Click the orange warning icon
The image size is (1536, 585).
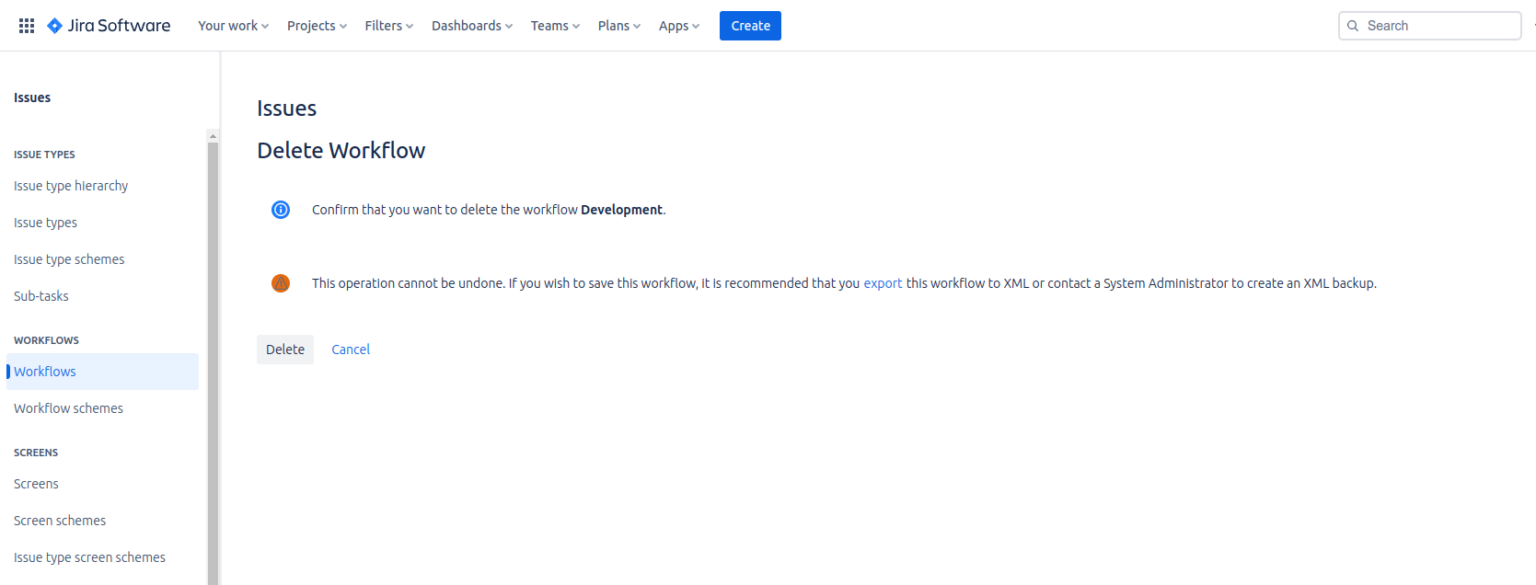280,283
